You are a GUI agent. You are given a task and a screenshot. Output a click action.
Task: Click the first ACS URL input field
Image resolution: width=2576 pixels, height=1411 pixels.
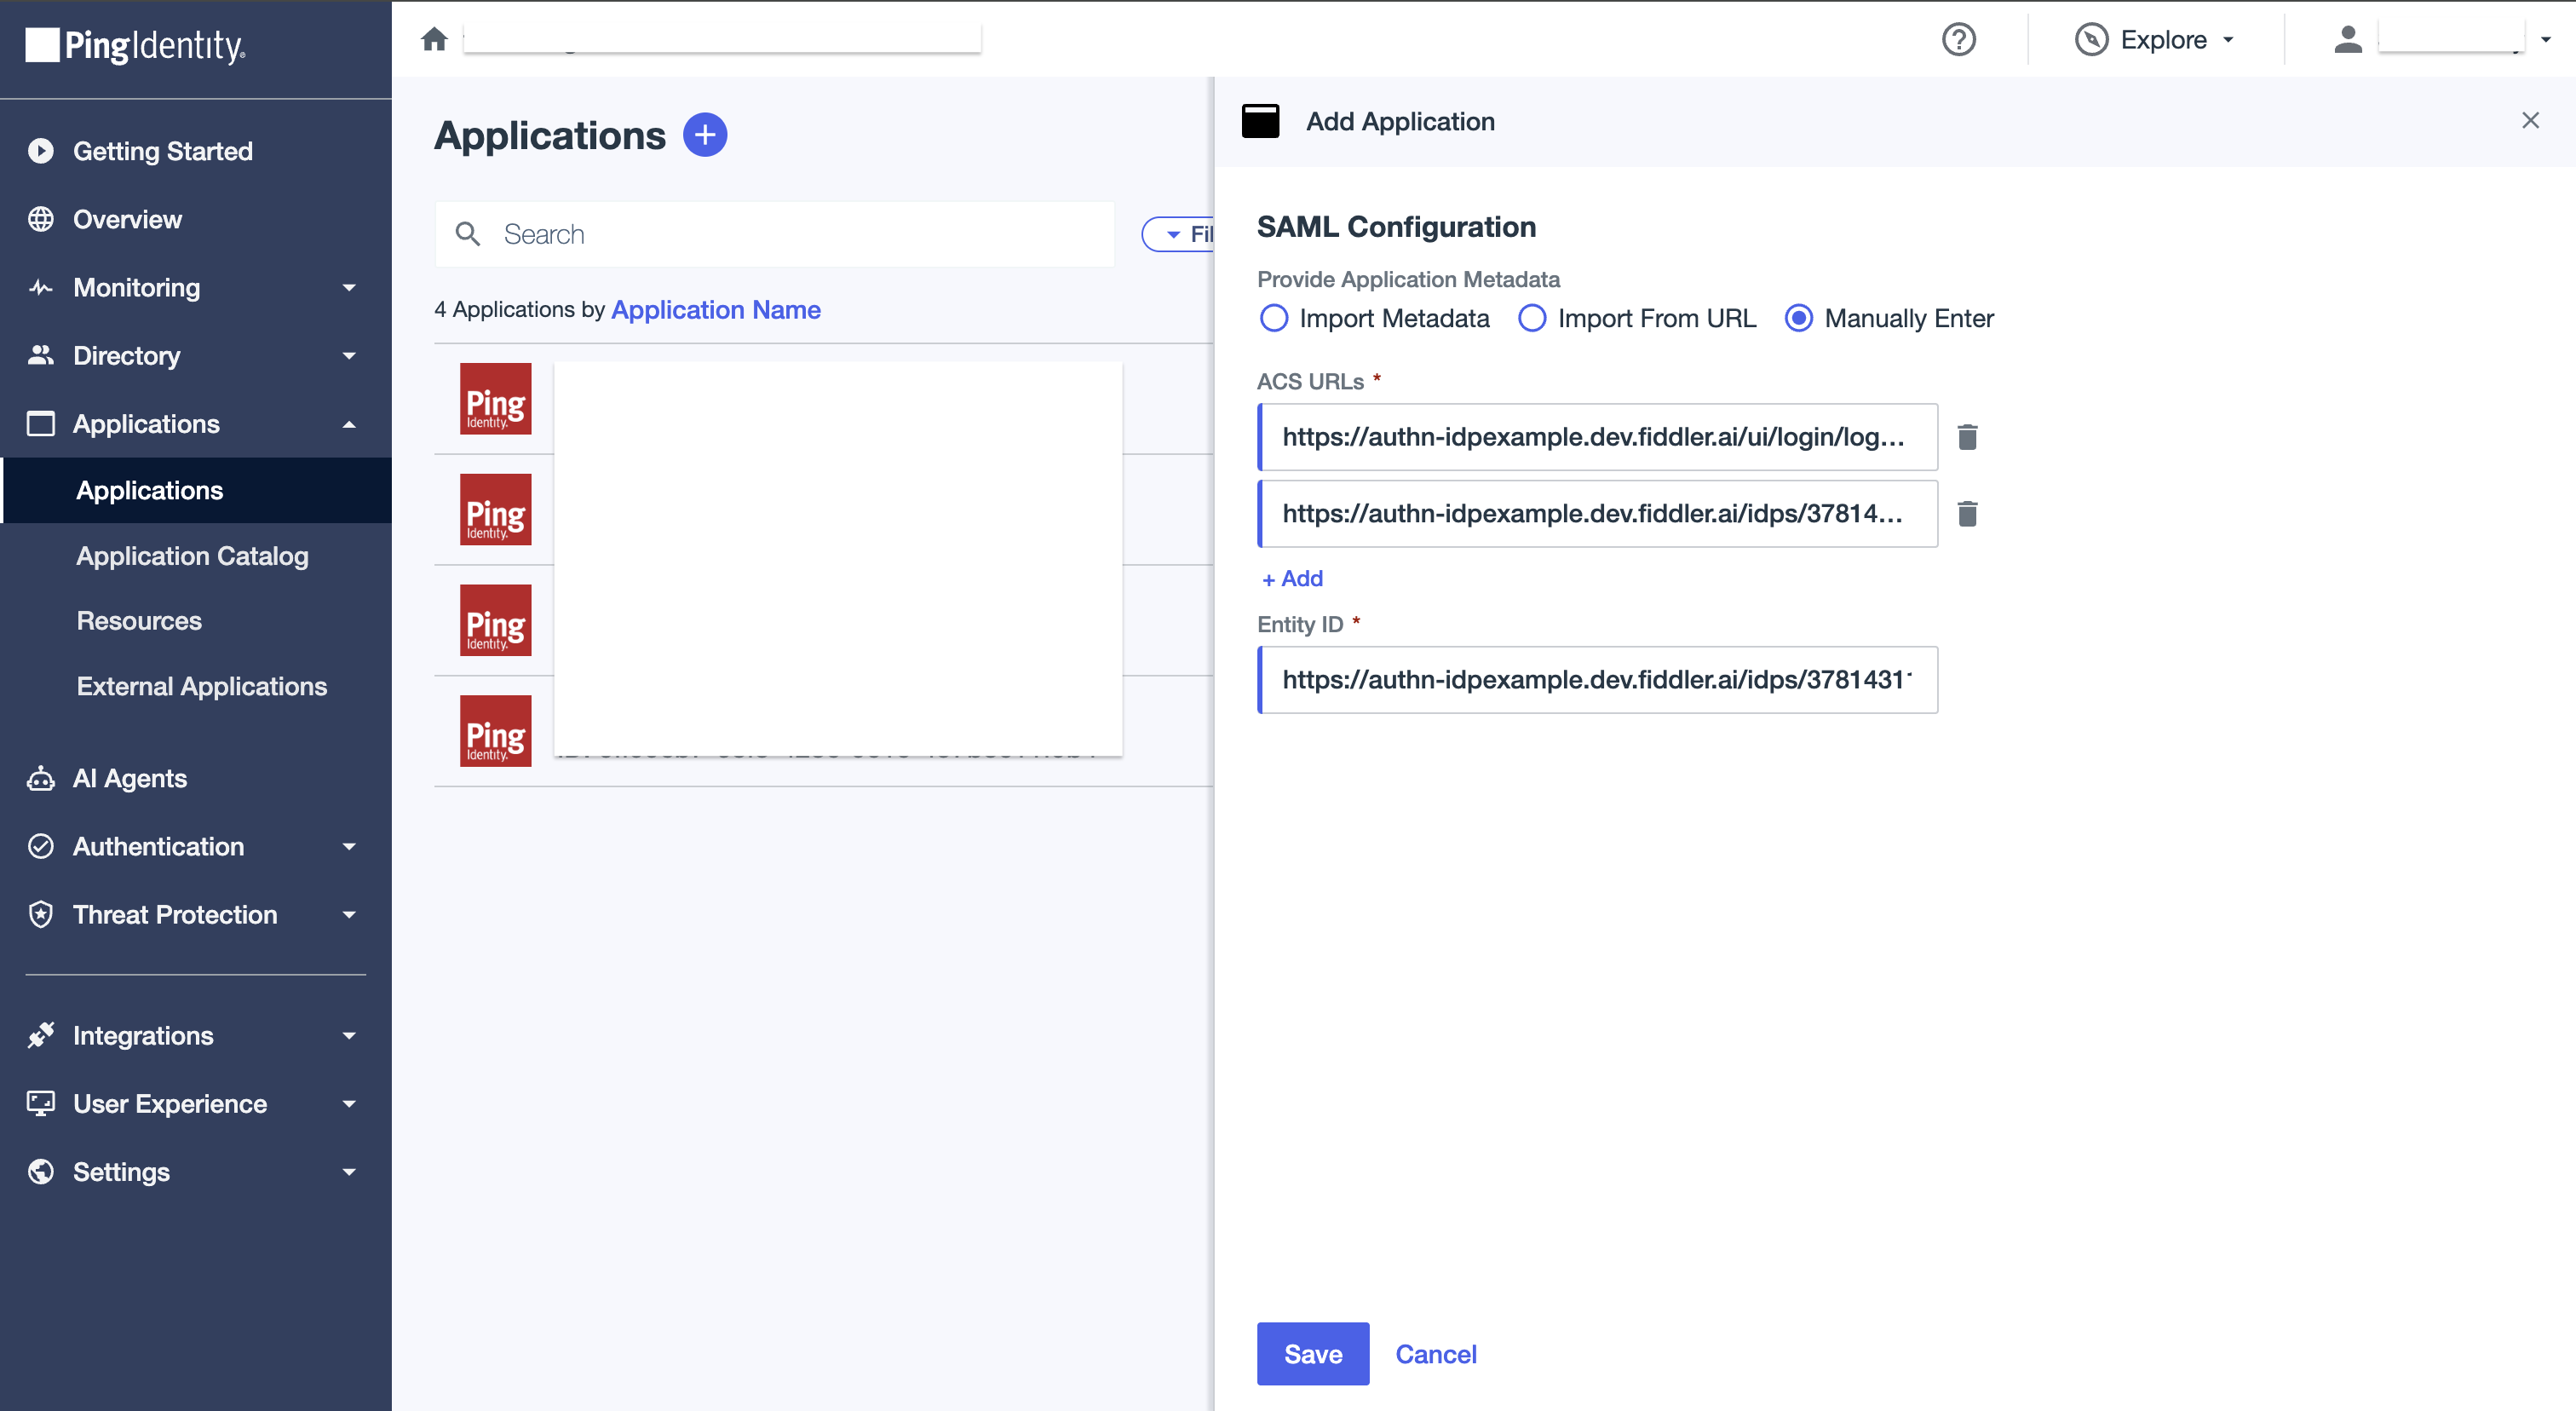(1597, 437)
